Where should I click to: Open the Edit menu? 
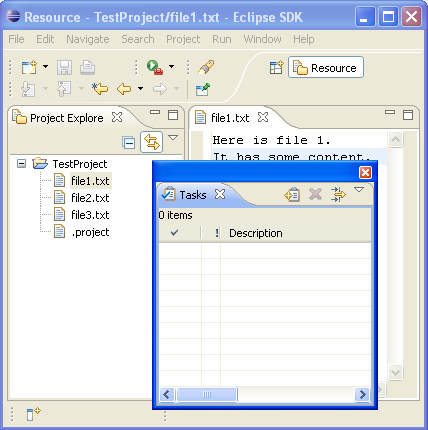[x=45, y=39]
